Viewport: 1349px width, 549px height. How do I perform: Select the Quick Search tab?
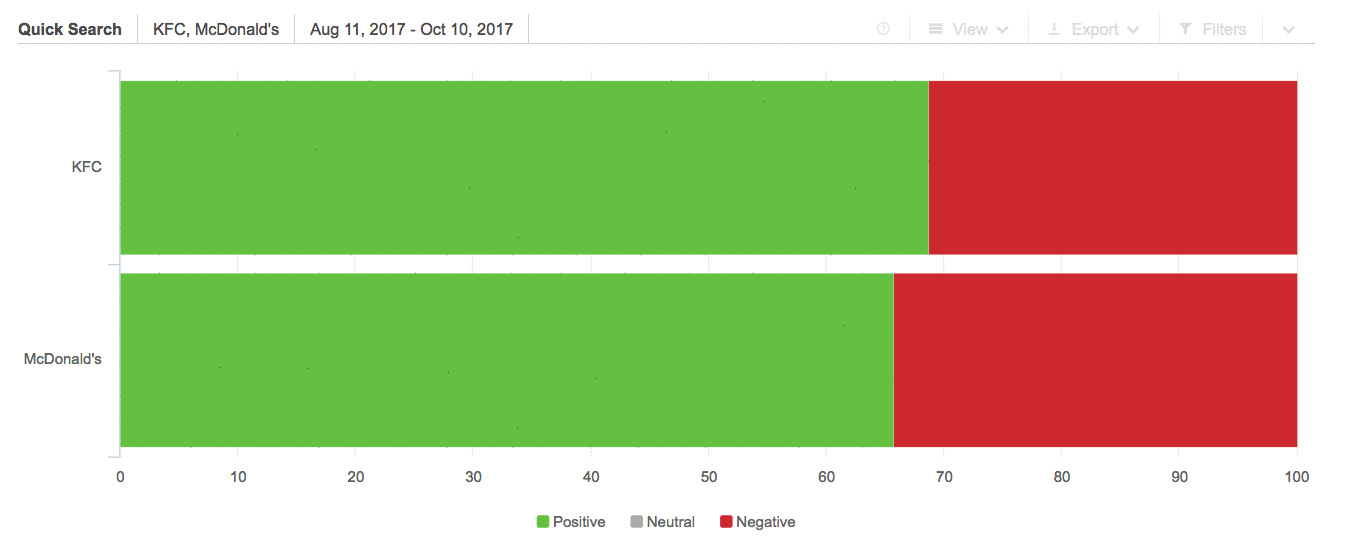tap(70, 29)
